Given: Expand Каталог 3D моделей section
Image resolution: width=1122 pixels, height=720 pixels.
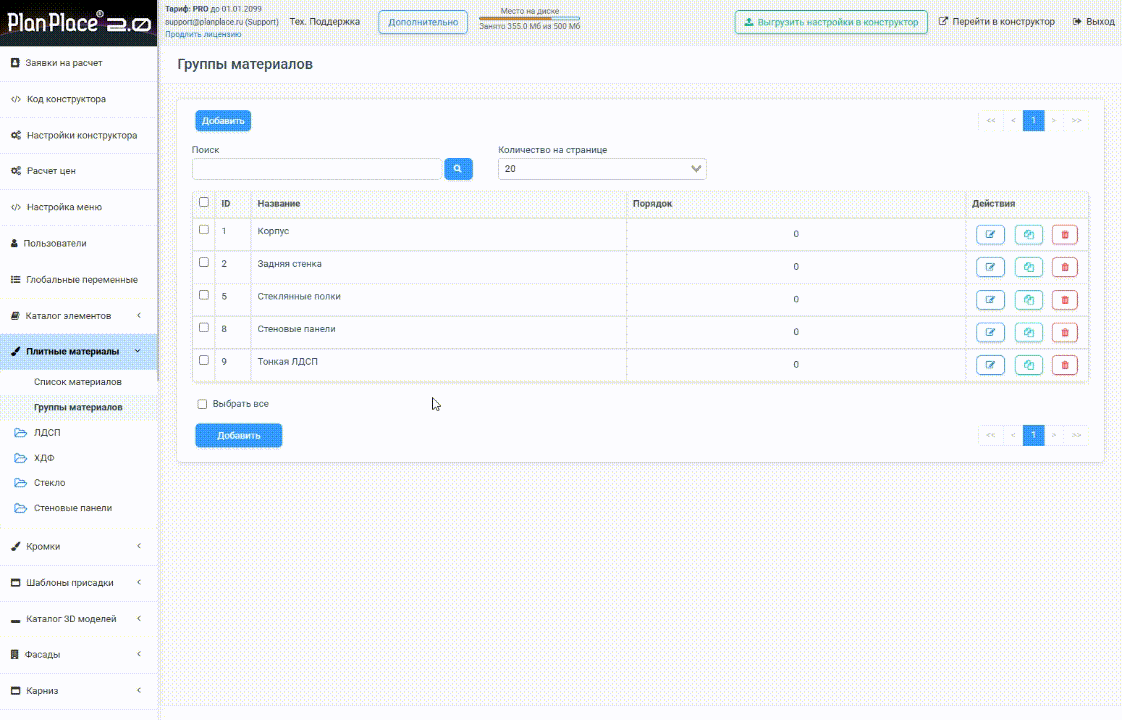Looking at the screenshot, I should pyautogui.click(x=78, y=619).
